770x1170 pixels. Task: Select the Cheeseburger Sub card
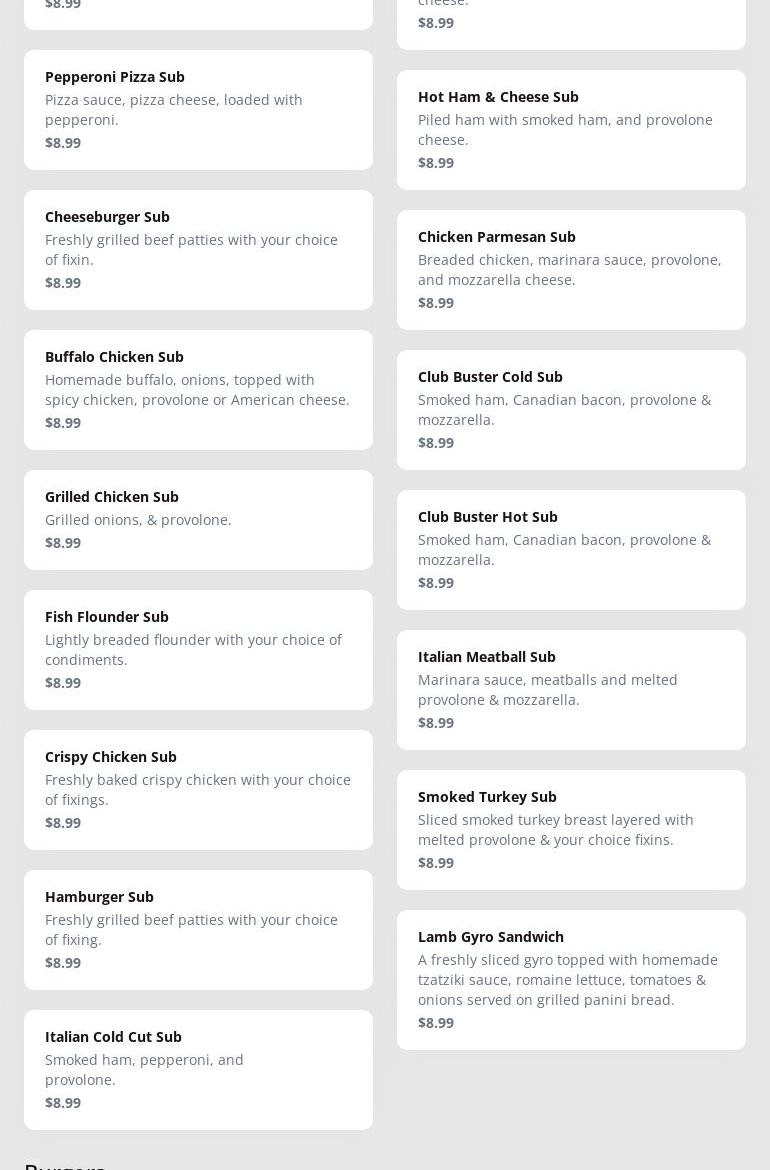(198, 250)
